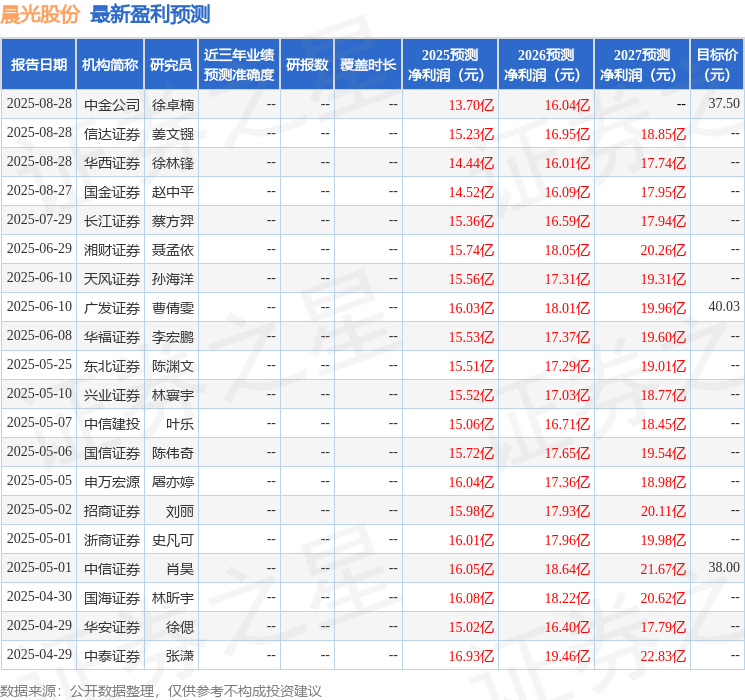Select the 兴业证券 institution cell
Image resolution: width=745 pixels, height=700 pixels.
(112, 394)
